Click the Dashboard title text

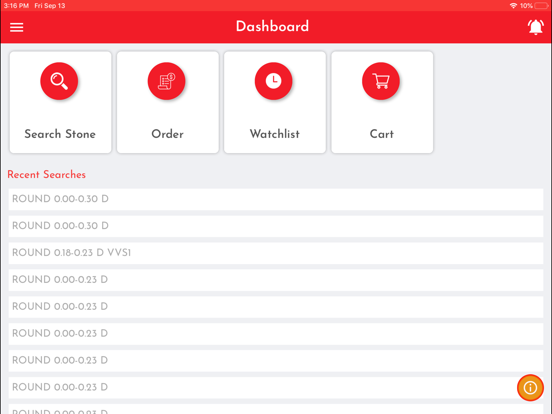point(272,26)
